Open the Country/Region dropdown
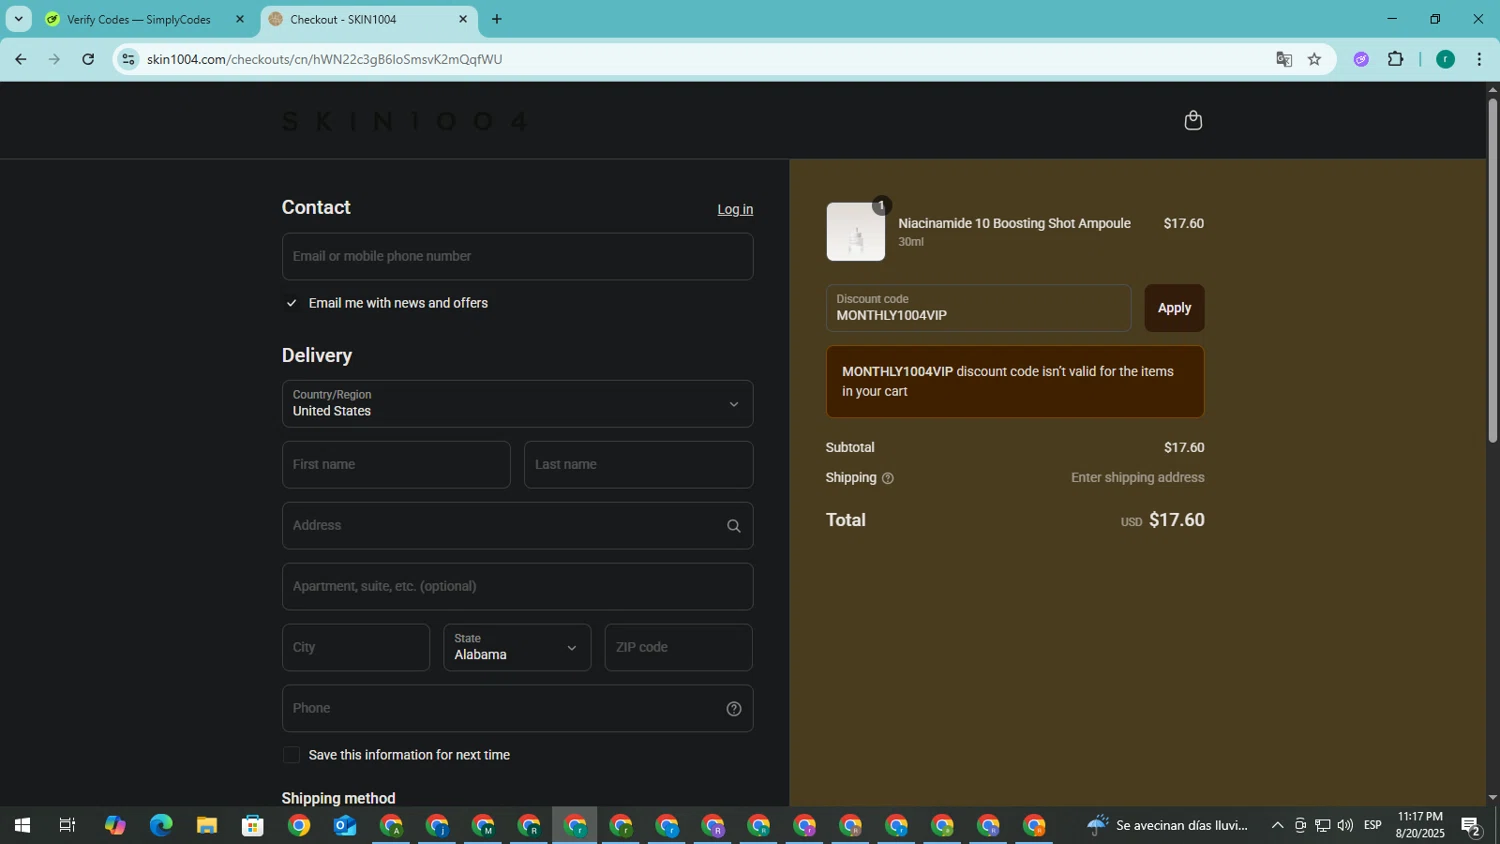The height and width of the screenshot is (844, 1500). point(517,404)
